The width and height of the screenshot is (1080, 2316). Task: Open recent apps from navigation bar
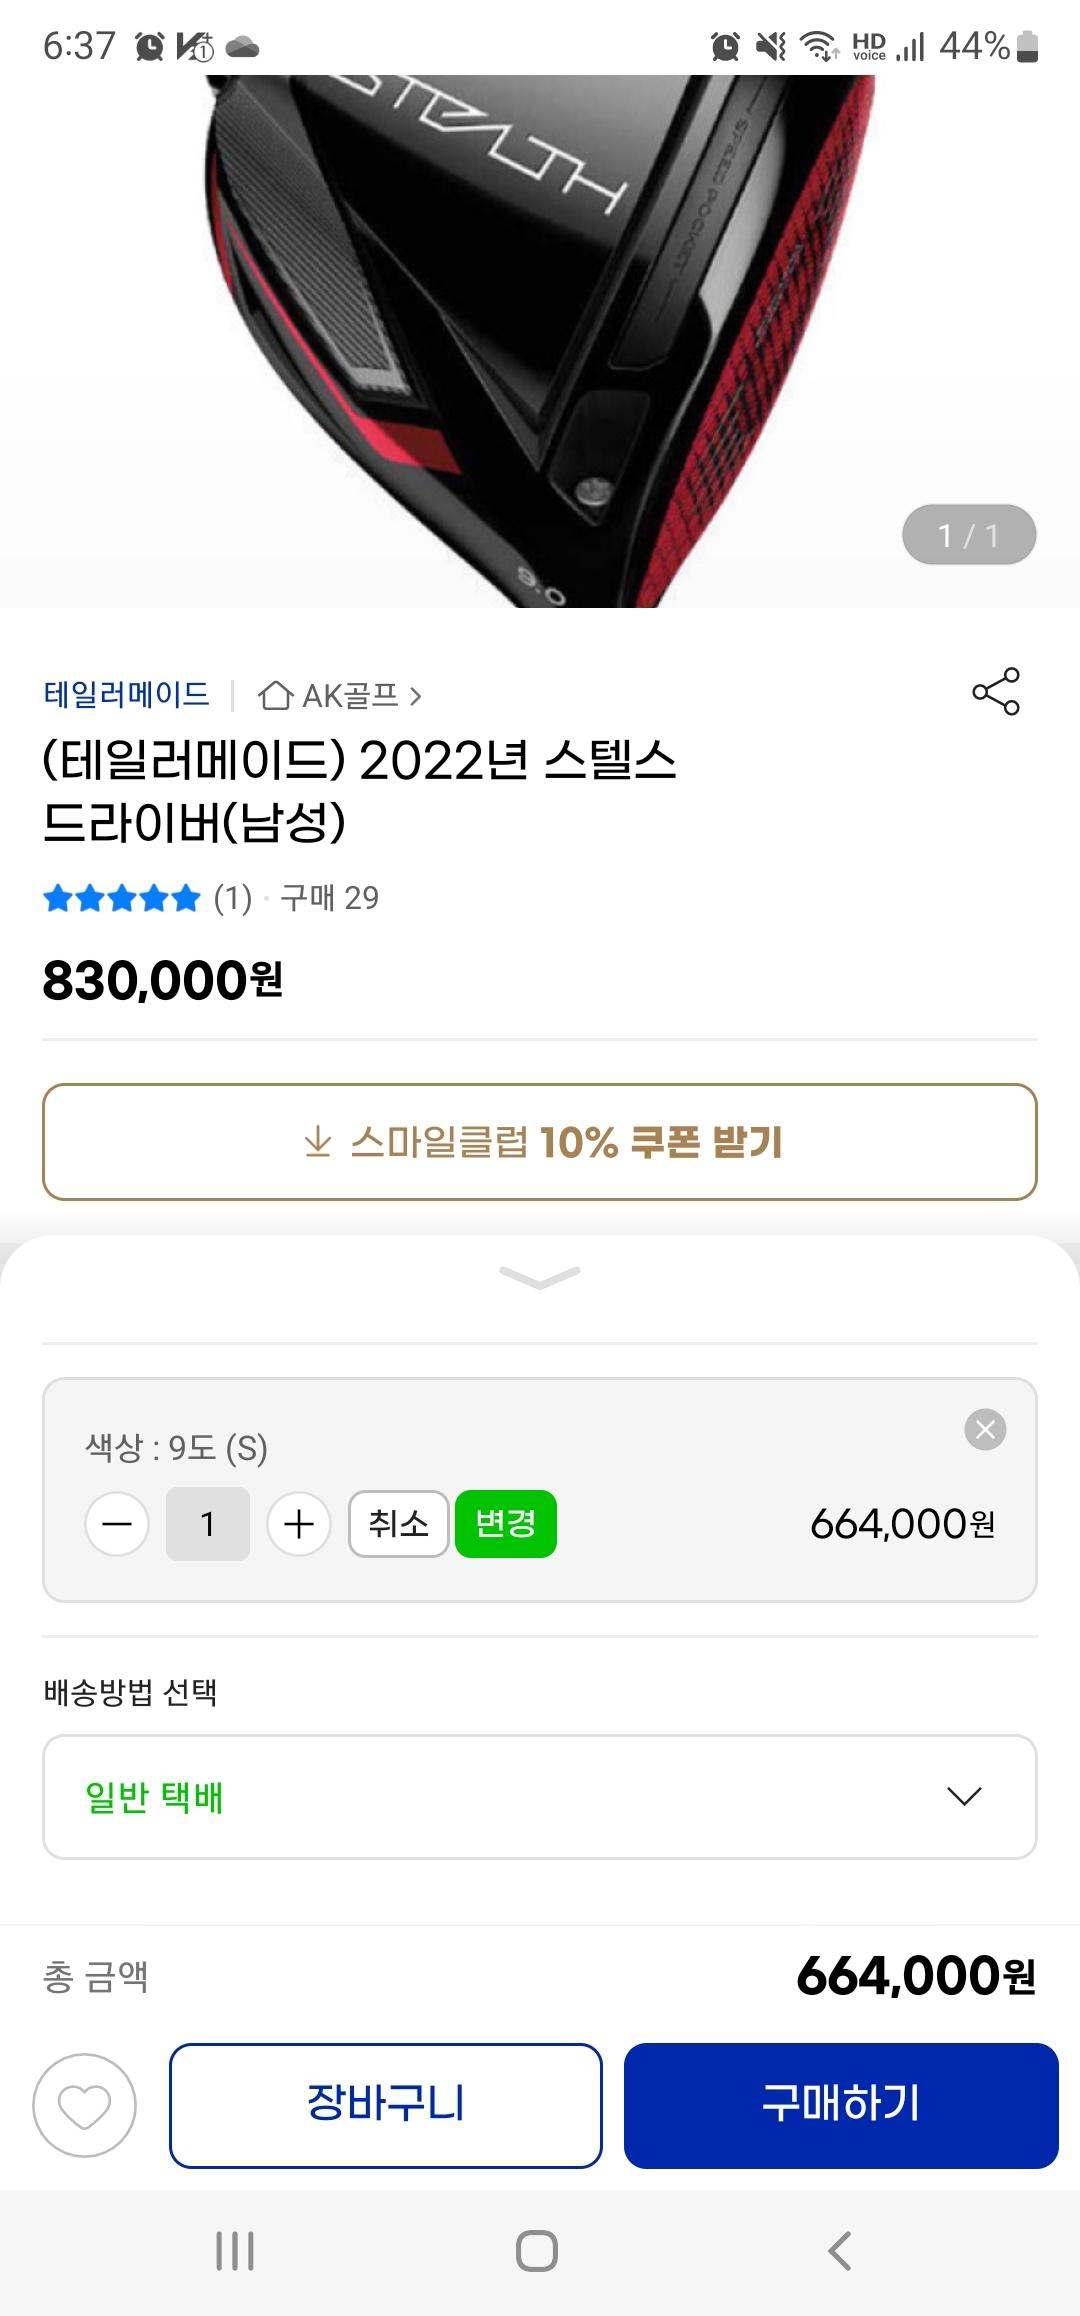235,2251
